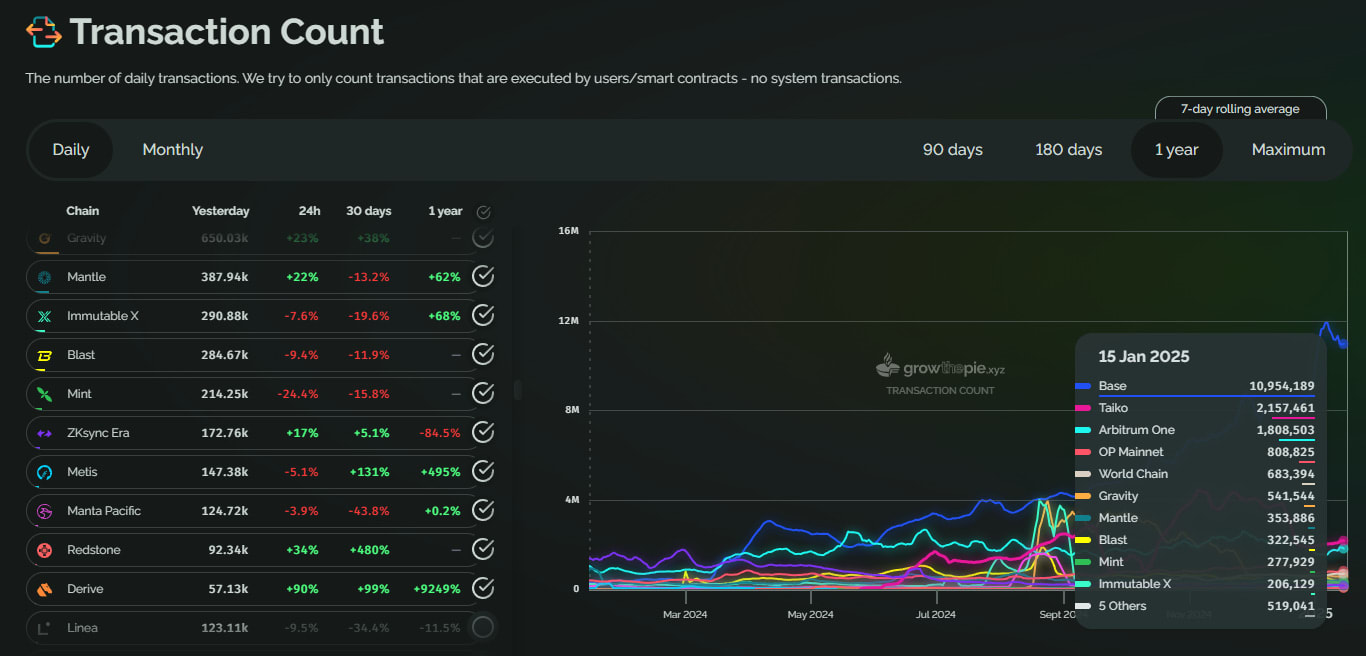The image size is (1366, 656).
Task: Click the Gravity chain icon
Action: (44, 238)
